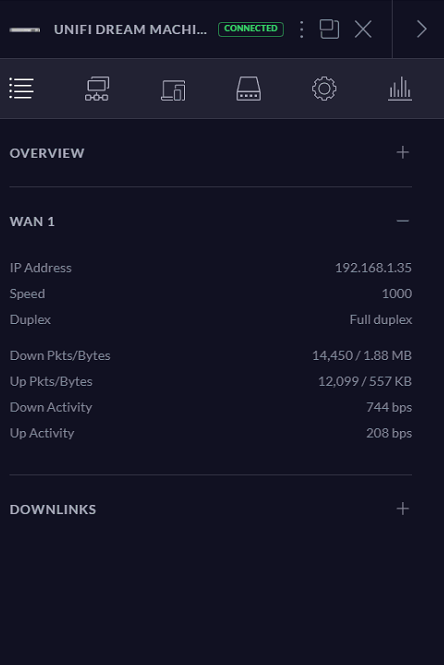Viewport: 444px width, 665px height.
Task: Click the CONNECTED status badge
Action: (x=251, y=29)
